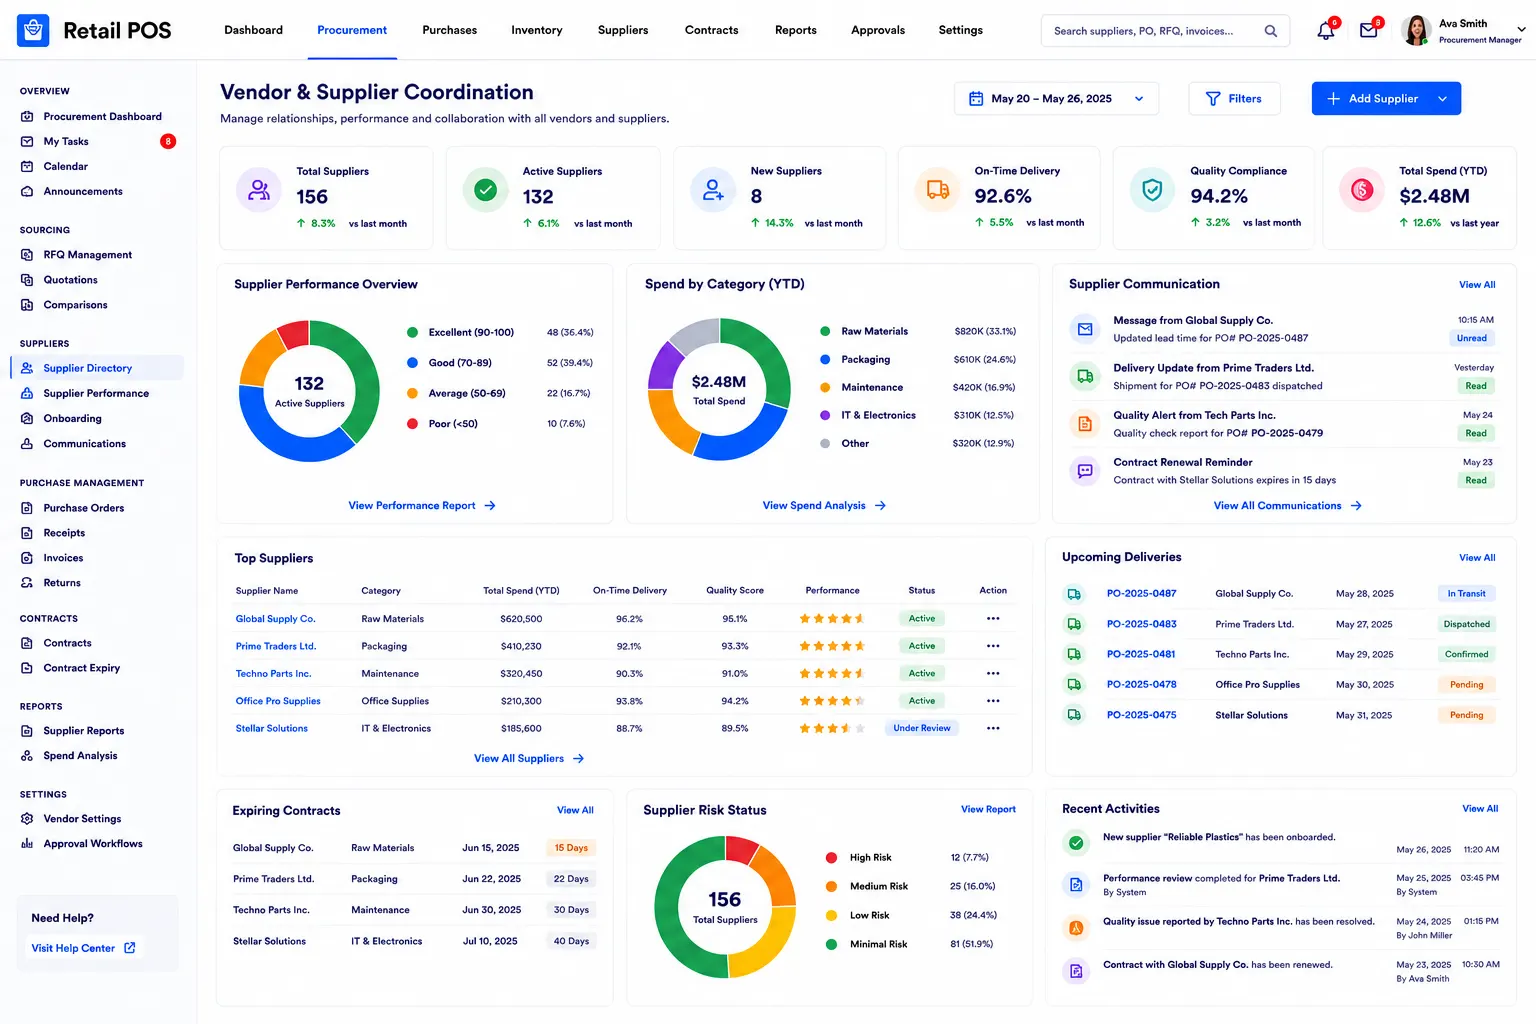Go to the Contracts top navigation tab
The width and height of the screenshot is (1536, 1024).
pyautogui.click(x=712, y=30)
